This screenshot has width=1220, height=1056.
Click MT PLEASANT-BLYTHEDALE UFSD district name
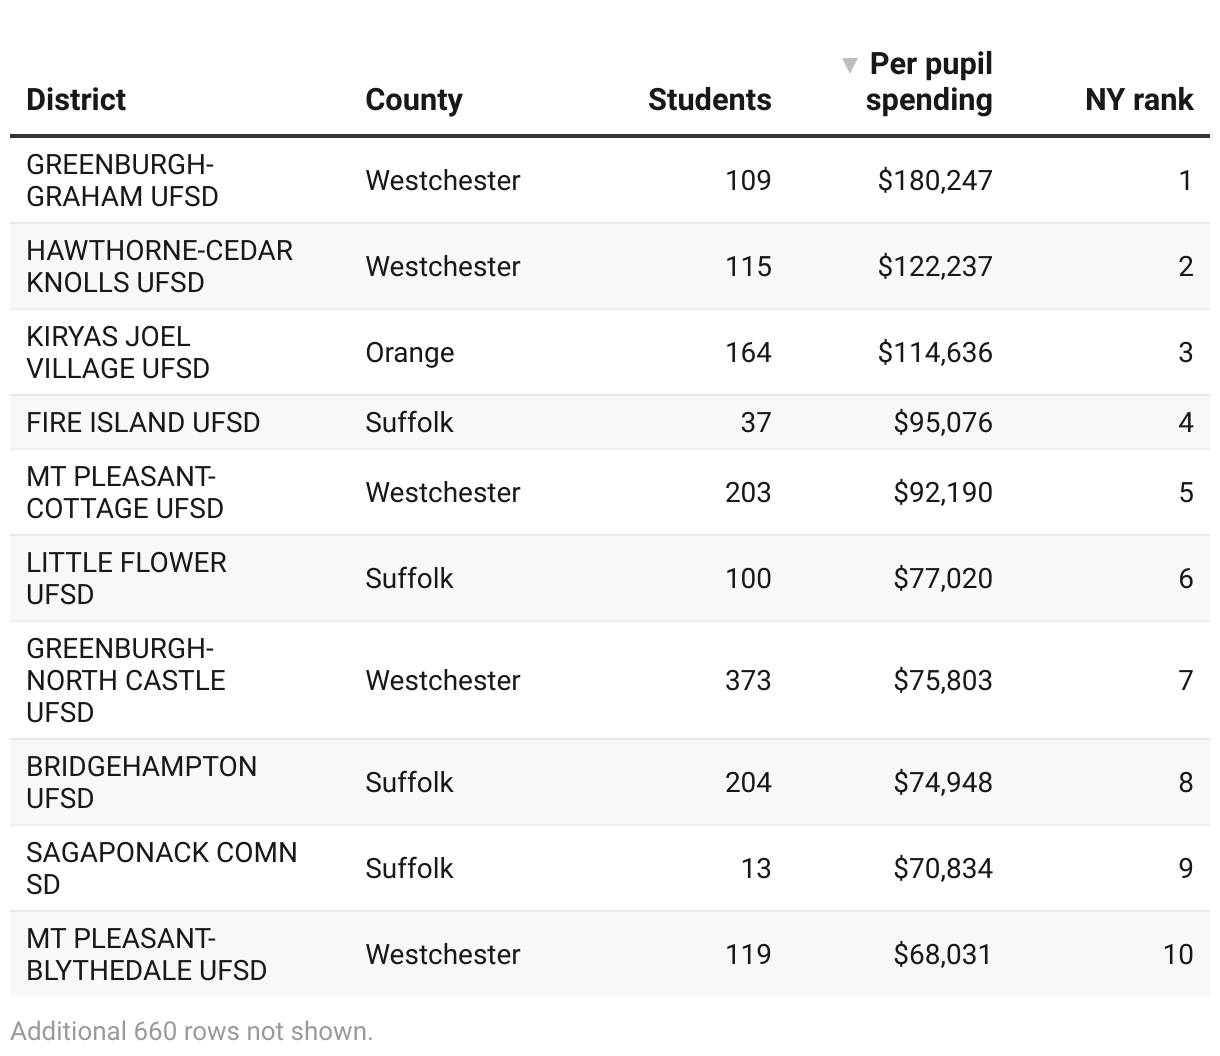tap(146, 954)
